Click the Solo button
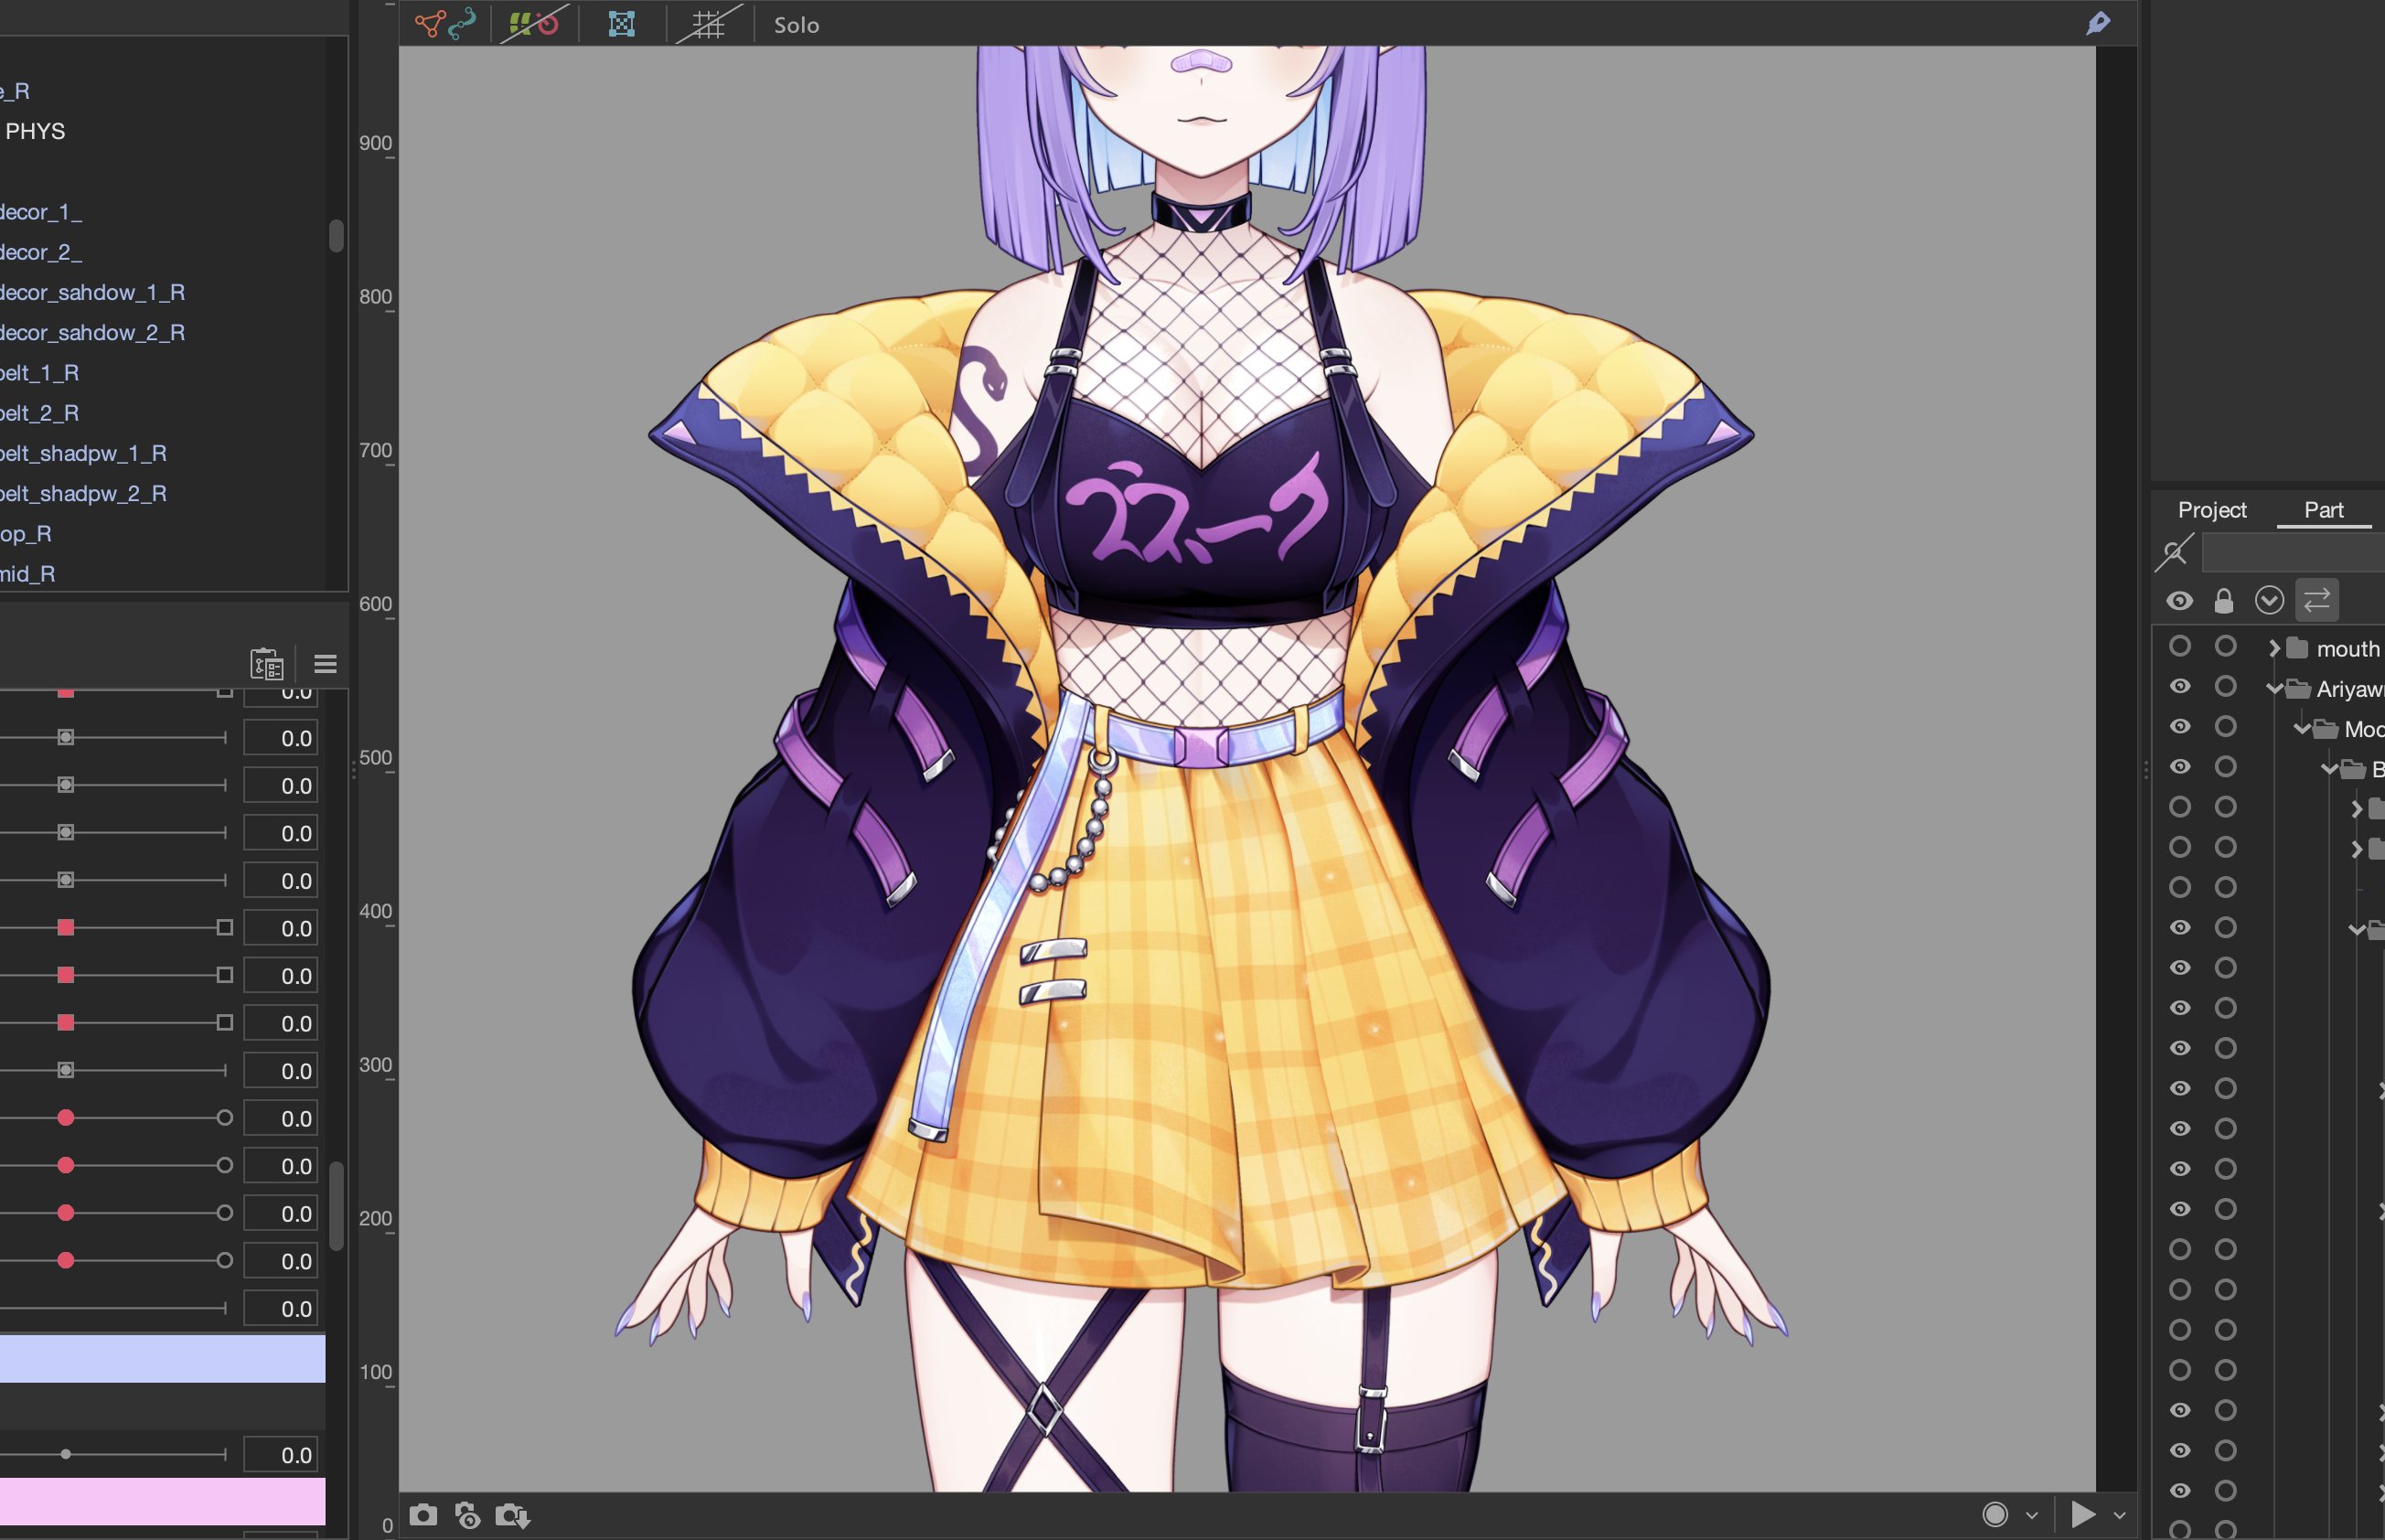The width and height of the screenshot is (2385, 1540). [796, 25]
